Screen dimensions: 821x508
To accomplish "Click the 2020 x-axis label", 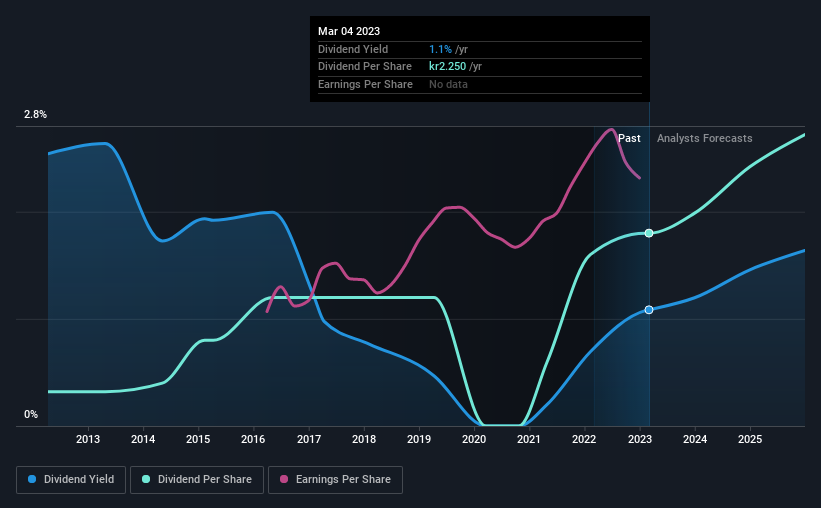I will pos(474,439).
